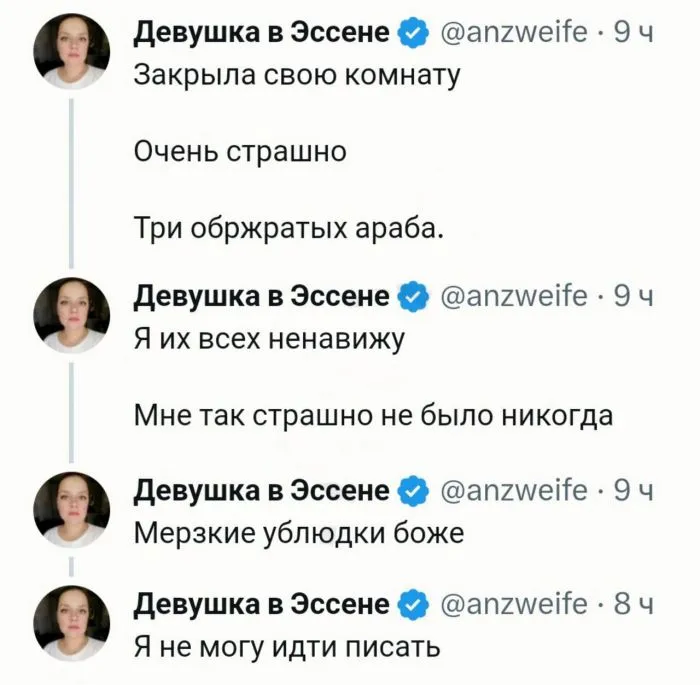Click @anzweife handle on the "Закрыла свою комнату" tweet

click(515, 34)
